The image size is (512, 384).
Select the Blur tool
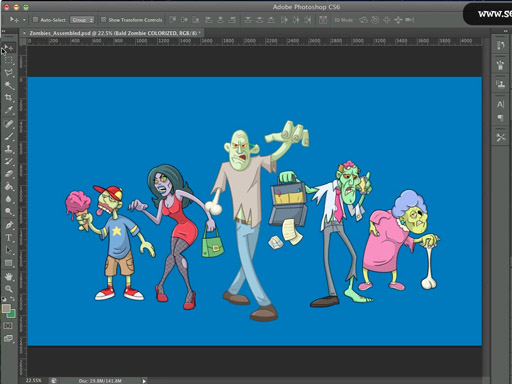(x=9, y=199)
